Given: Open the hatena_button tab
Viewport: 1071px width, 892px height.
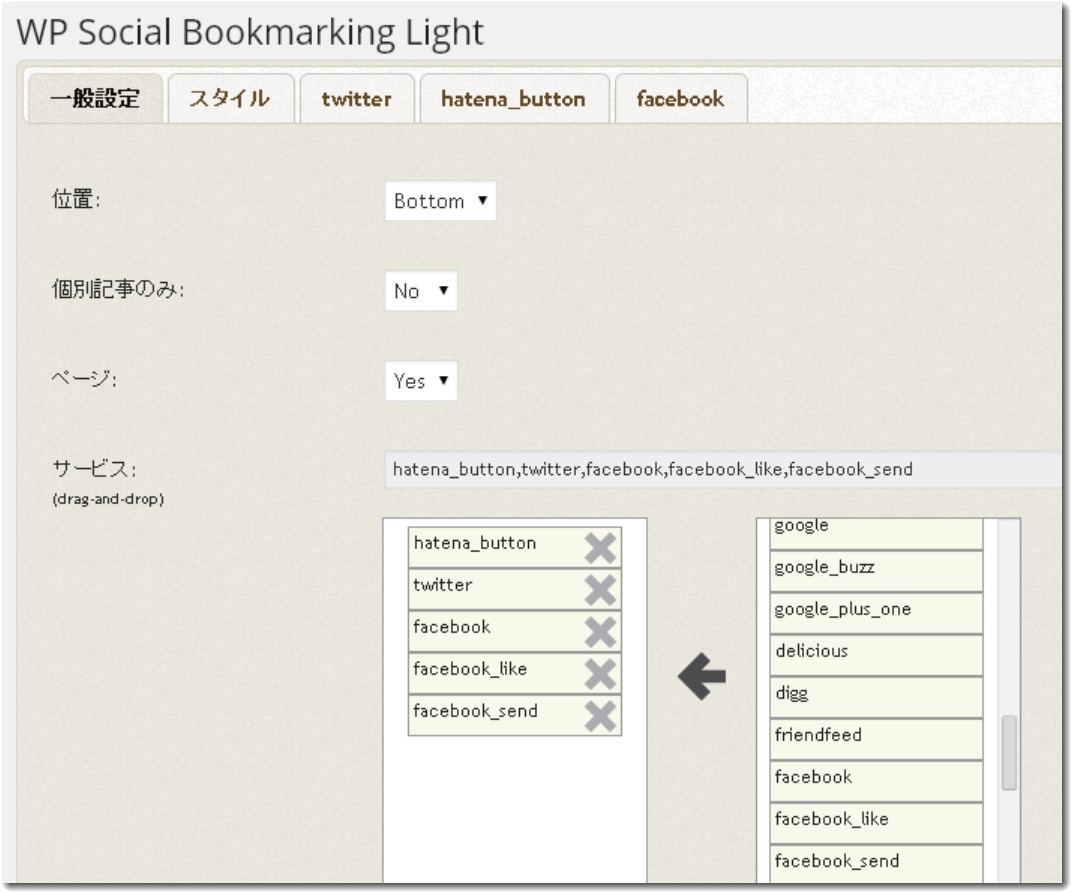Looking at the screenshot, I should point(514,99).
